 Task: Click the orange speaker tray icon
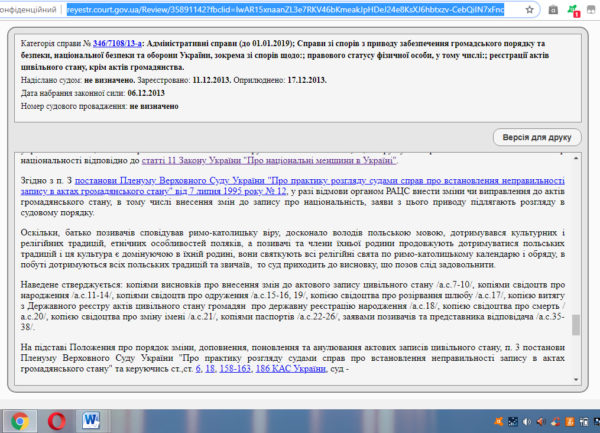pyautogui.click(x=541, y=422)
